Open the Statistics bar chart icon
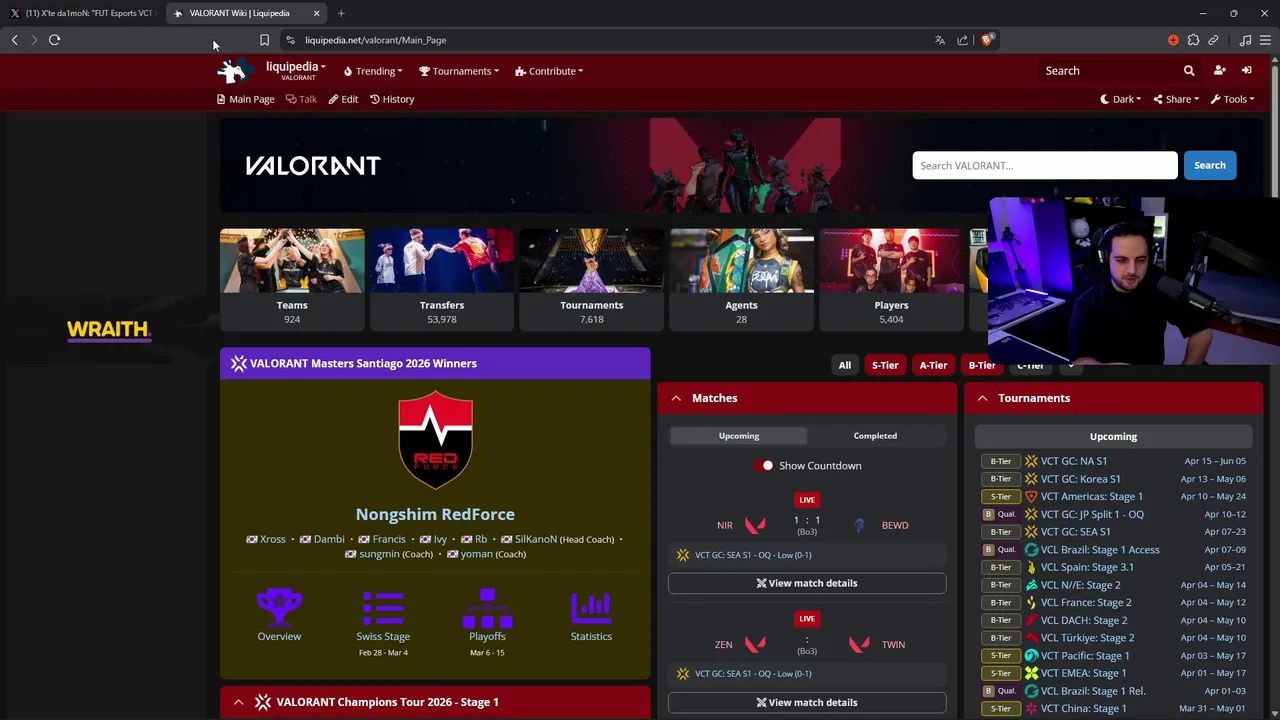The image size is (1280, 720). tap(591, 606)
